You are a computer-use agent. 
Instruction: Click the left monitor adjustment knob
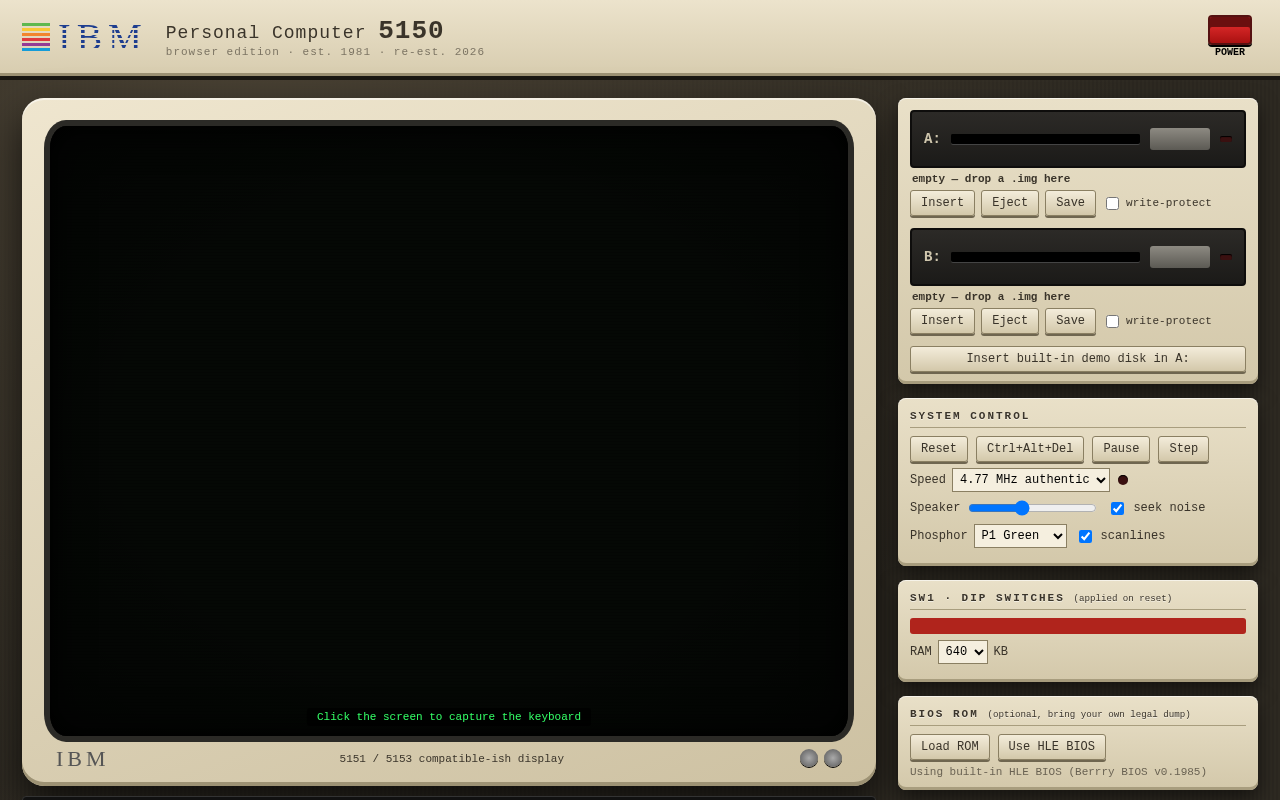(x=809, y=758)
